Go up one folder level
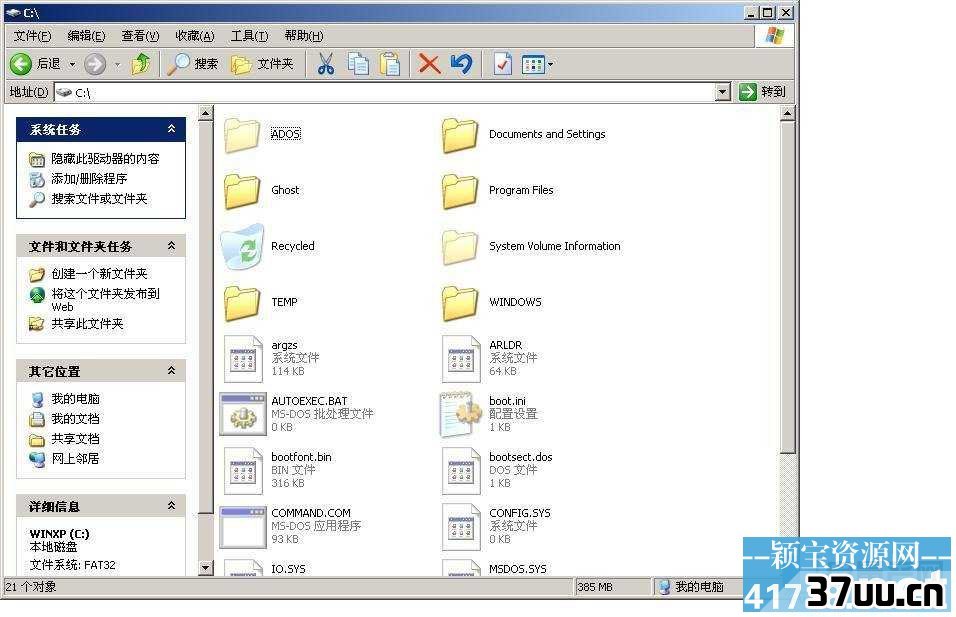 (x=141, y=63)
